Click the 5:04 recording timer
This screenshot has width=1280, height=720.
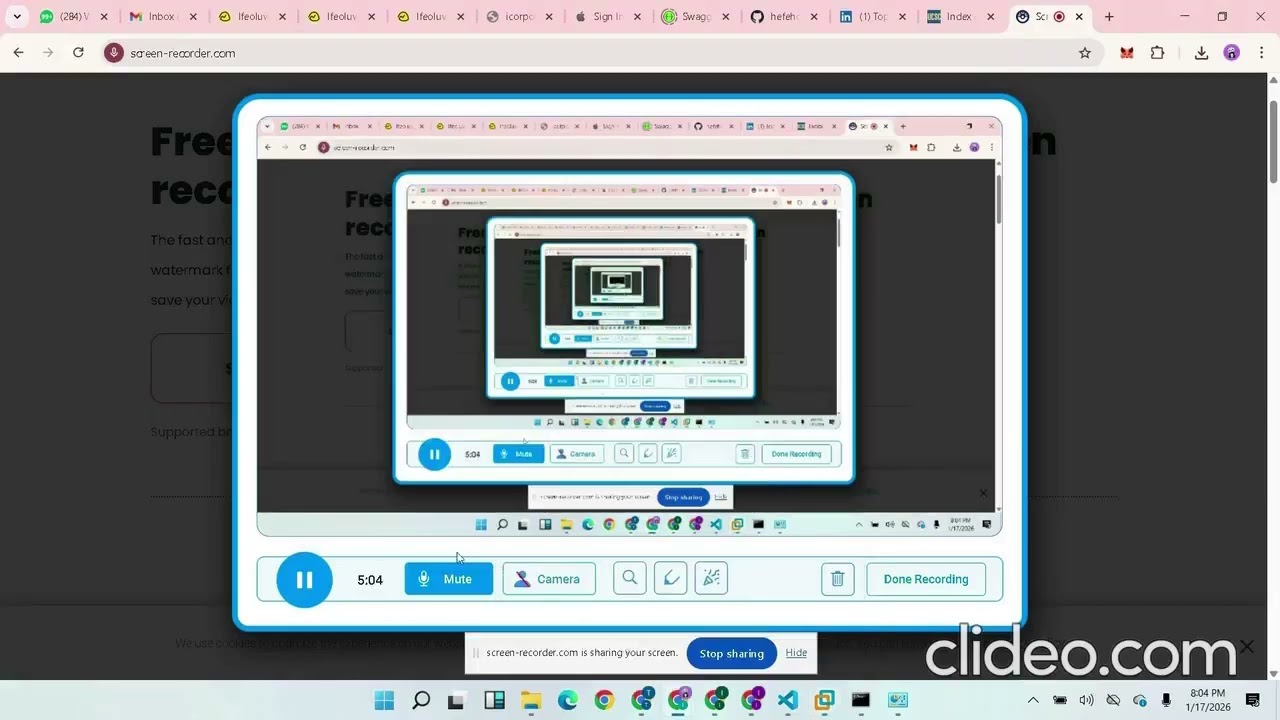click(x=370, y=580)
